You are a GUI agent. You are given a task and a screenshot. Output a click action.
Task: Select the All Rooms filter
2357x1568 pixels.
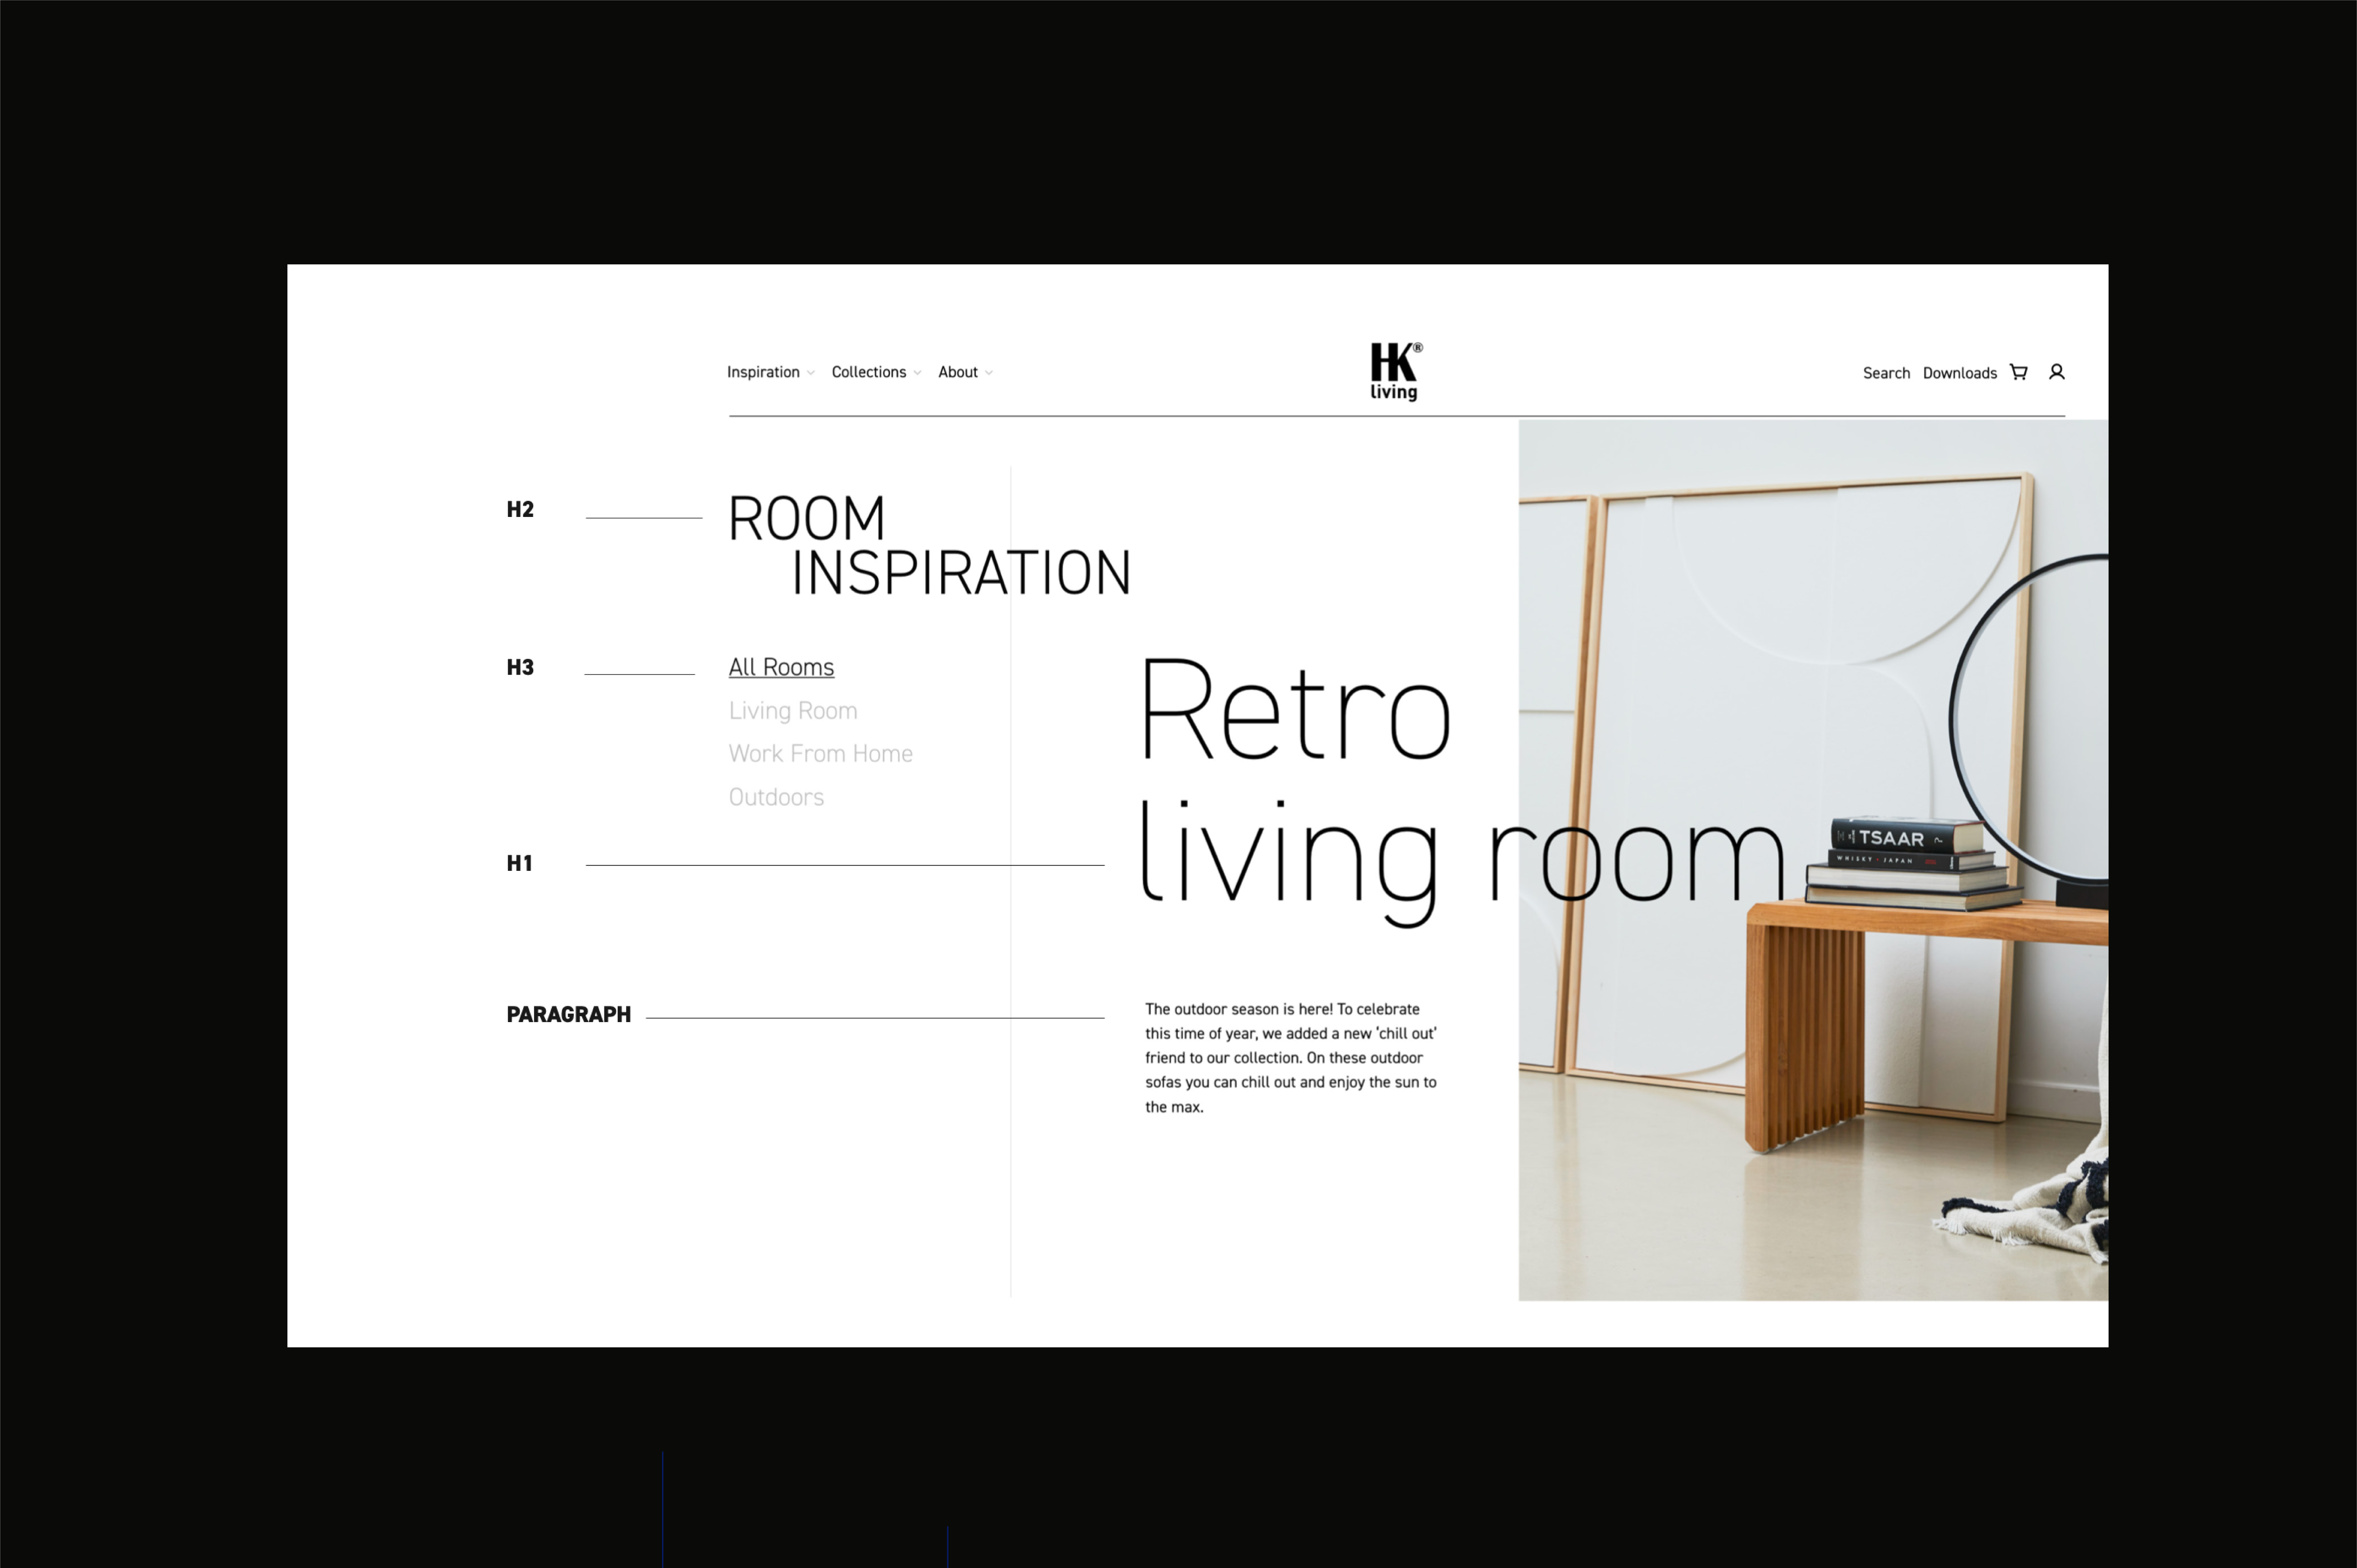[x=781, y=667]
